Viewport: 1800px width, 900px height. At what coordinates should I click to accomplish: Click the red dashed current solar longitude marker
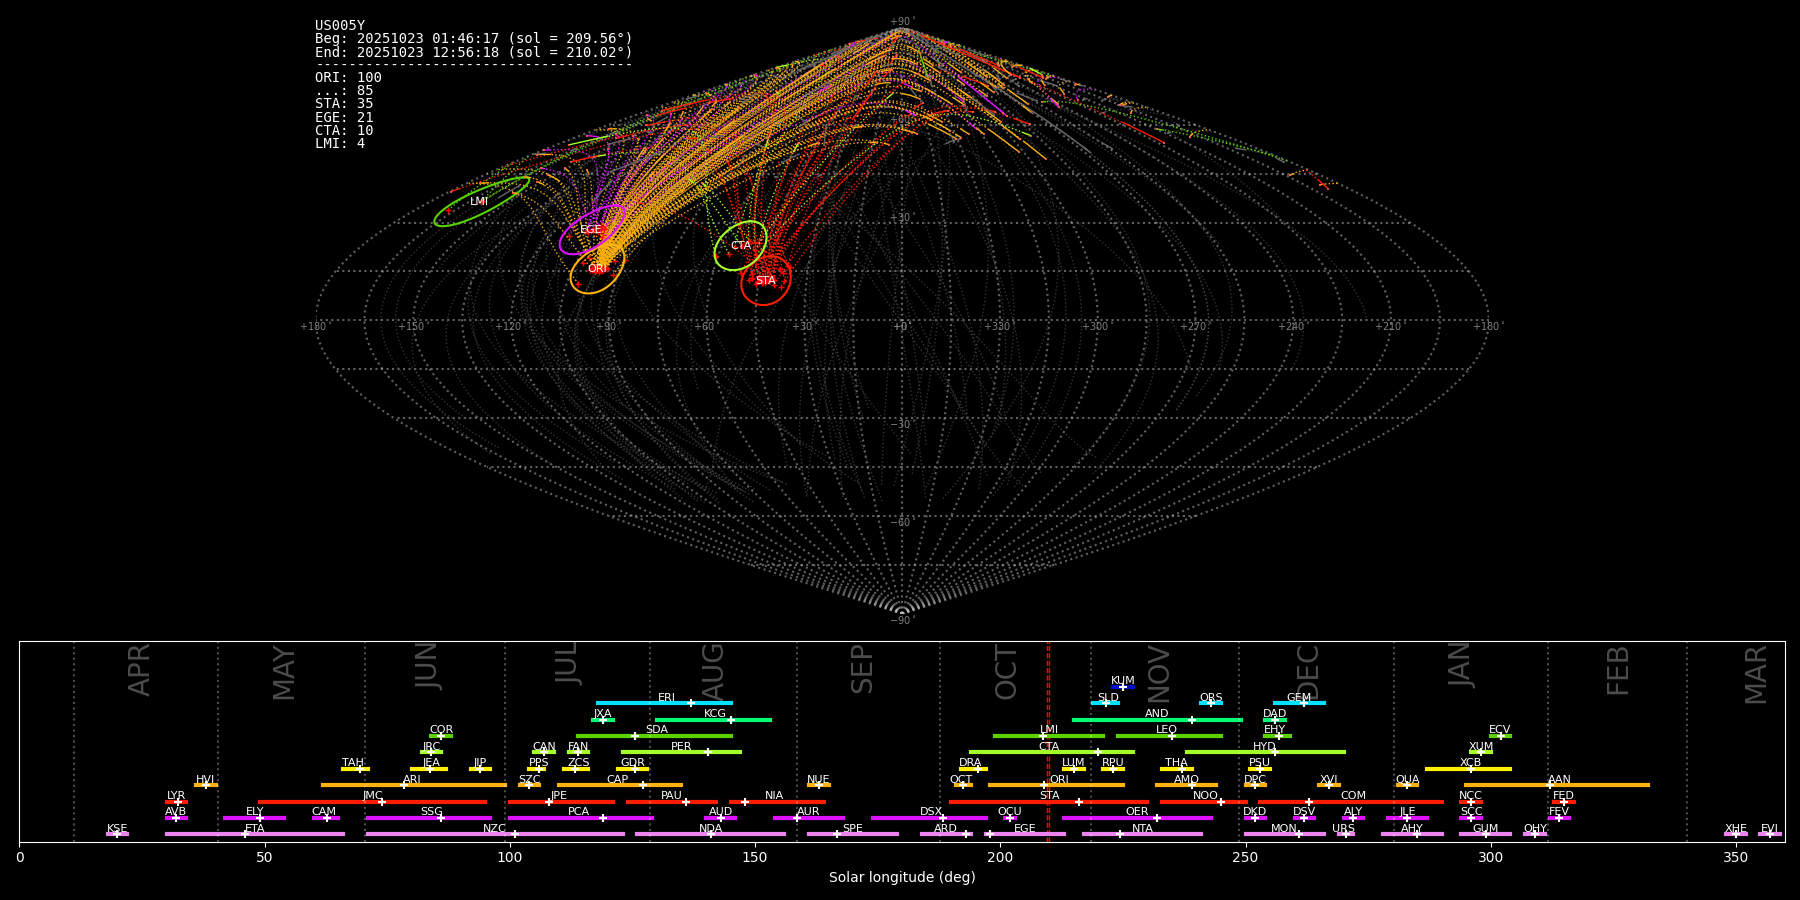[x=1048, y=741]
